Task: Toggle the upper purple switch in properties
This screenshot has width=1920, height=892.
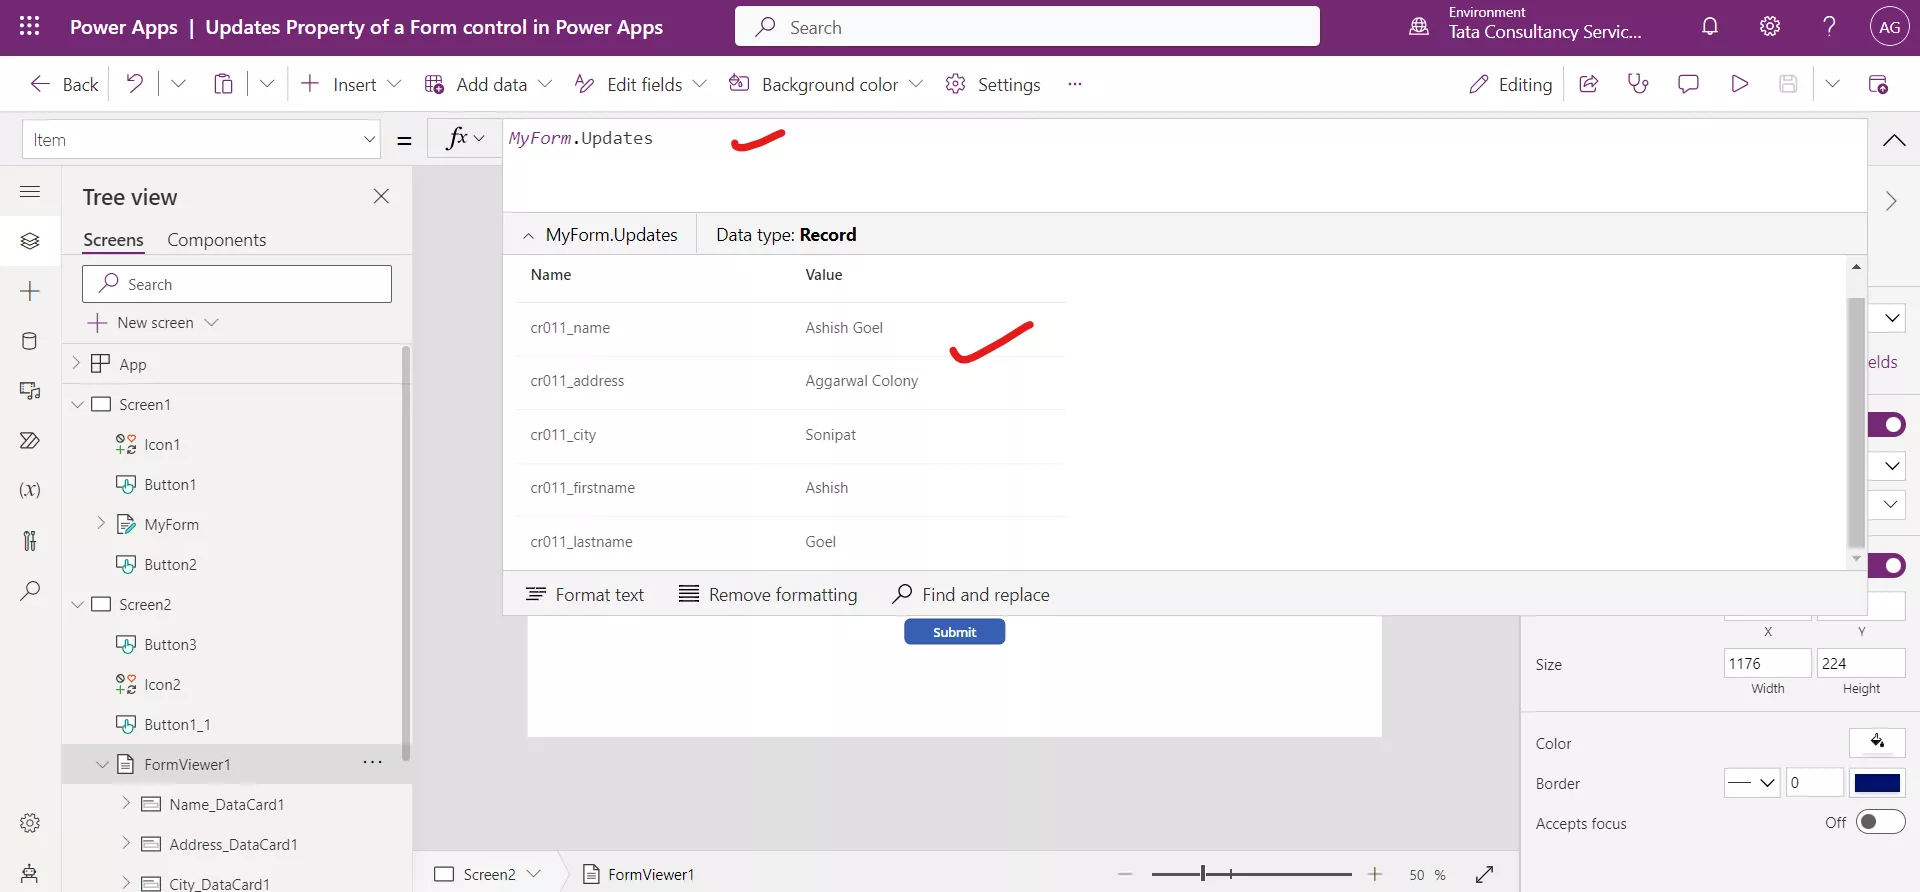Action: tap(1887, 425)
